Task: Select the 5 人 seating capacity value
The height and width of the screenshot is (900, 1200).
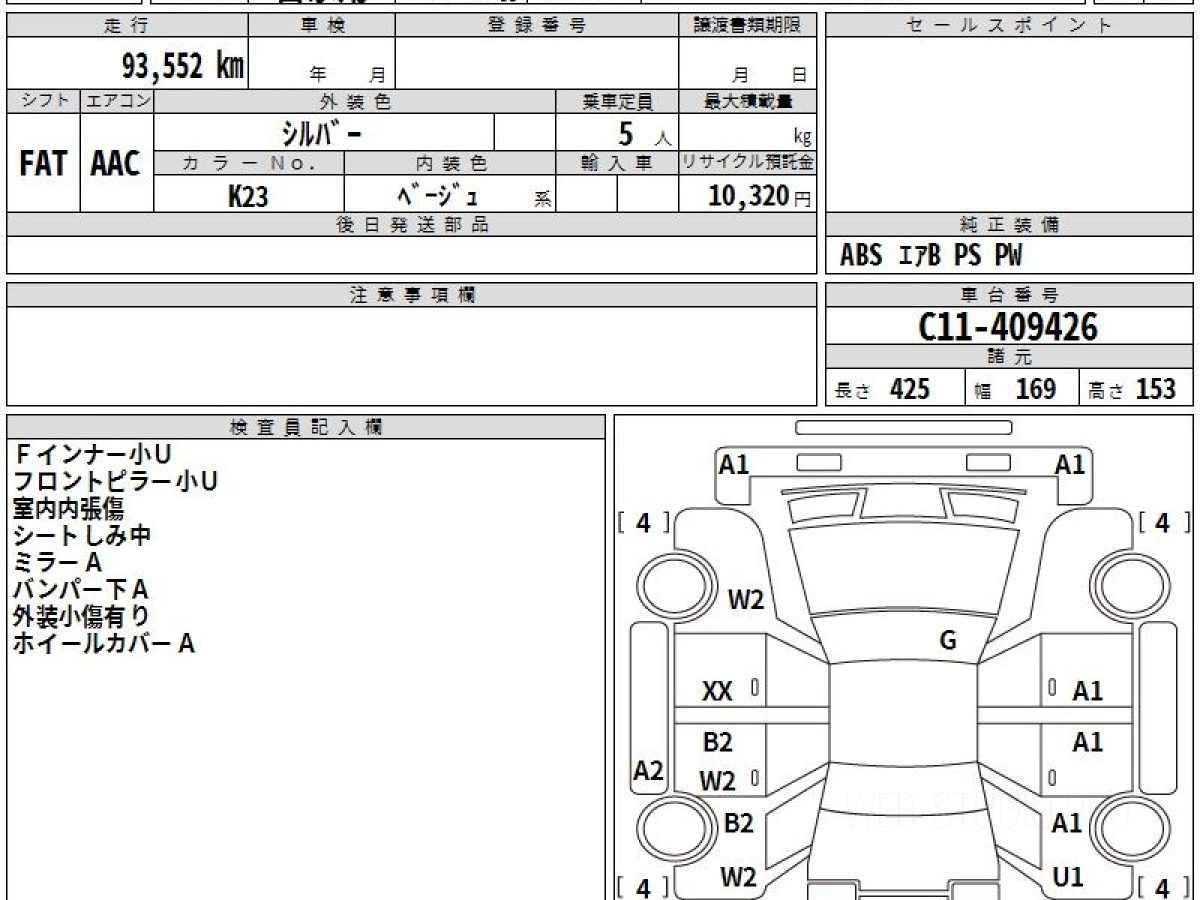Action: point(645,134)
